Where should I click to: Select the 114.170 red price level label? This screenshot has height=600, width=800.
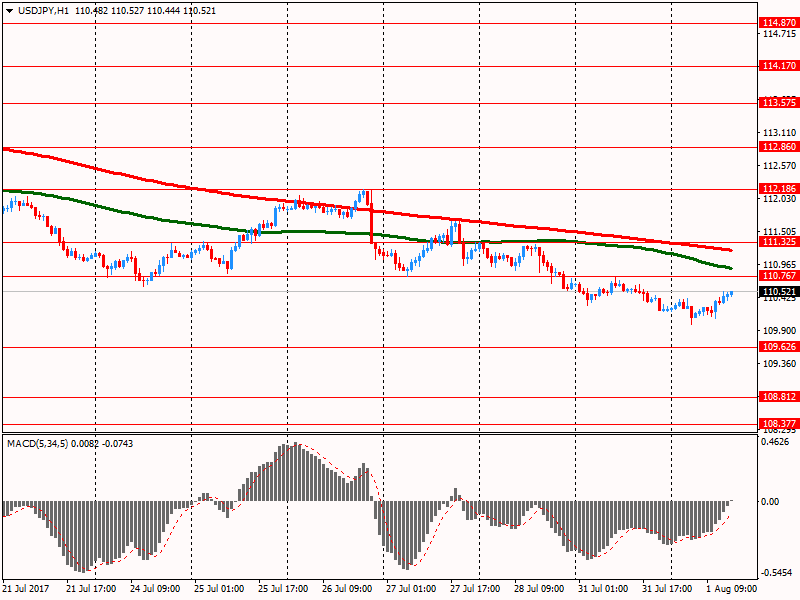pyautogui.click(x=779, y=66)
